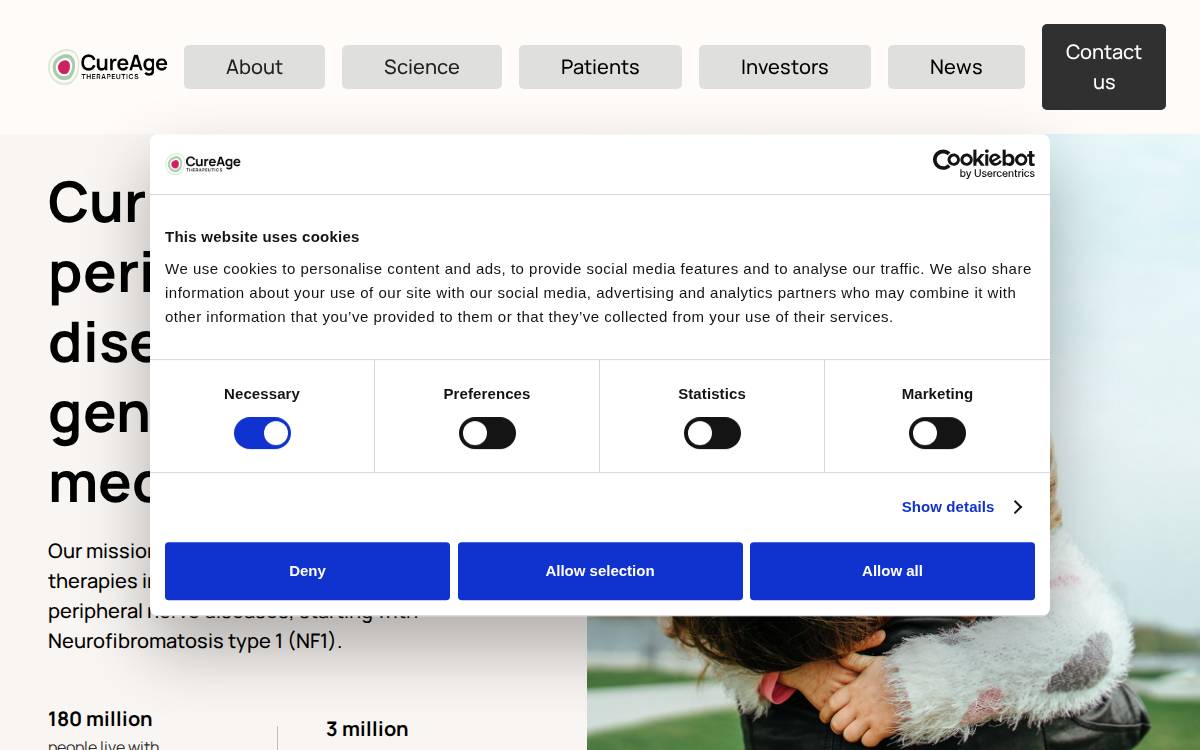Open the Science menu

422,67
